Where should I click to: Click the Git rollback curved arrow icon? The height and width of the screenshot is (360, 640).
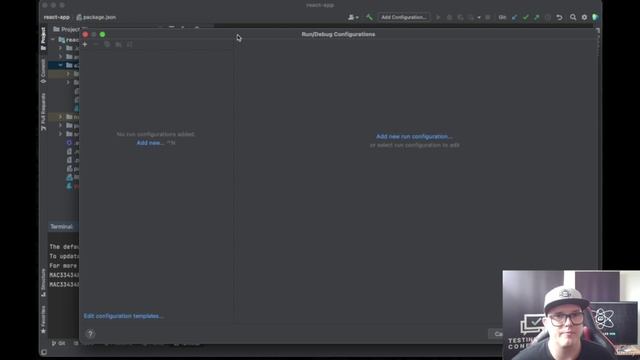click(560, 17)
